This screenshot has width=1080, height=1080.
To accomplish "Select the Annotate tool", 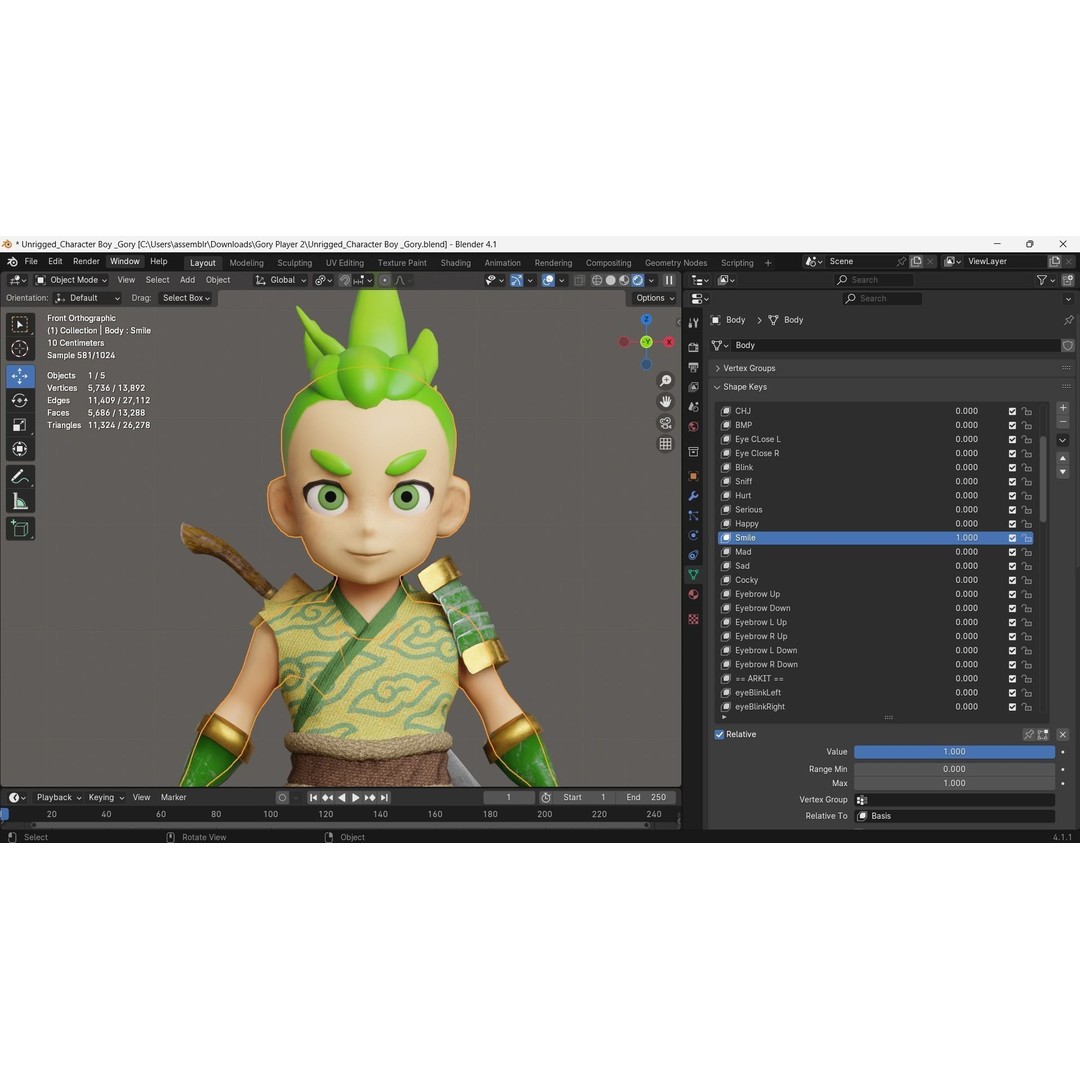I will click(20, 477).
